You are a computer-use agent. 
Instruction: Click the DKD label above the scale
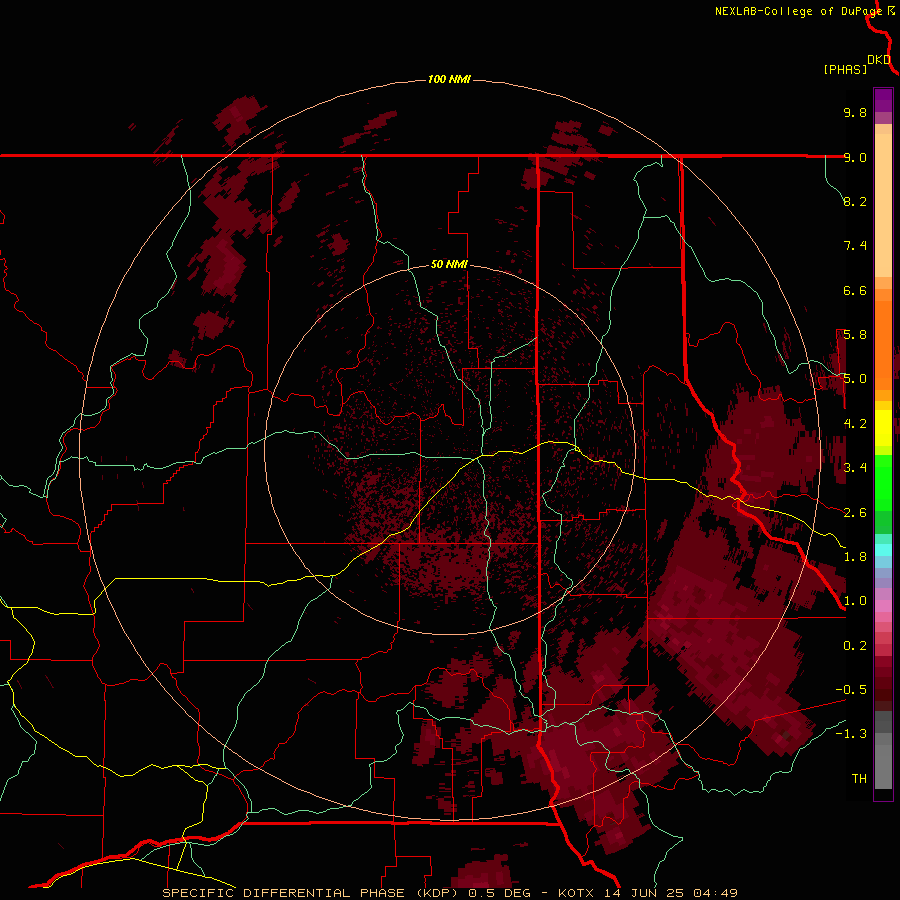coord(879,60)
